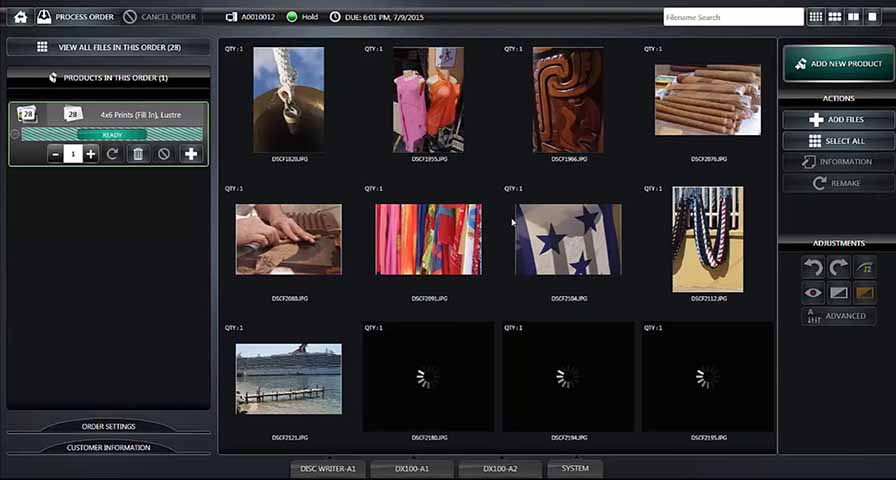Click the green Hold status indicator
This screenshot has height=480, width=896.
pos(292,17)
